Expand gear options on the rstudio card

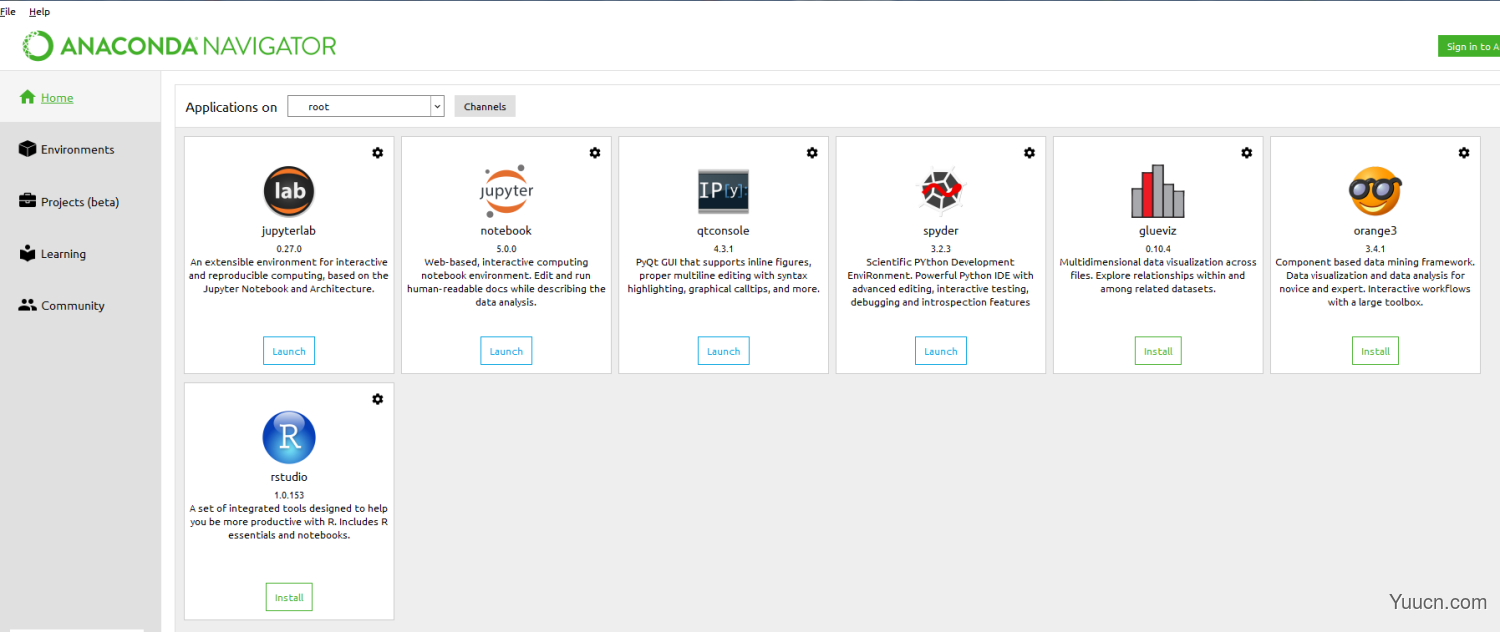pos(377,399)
